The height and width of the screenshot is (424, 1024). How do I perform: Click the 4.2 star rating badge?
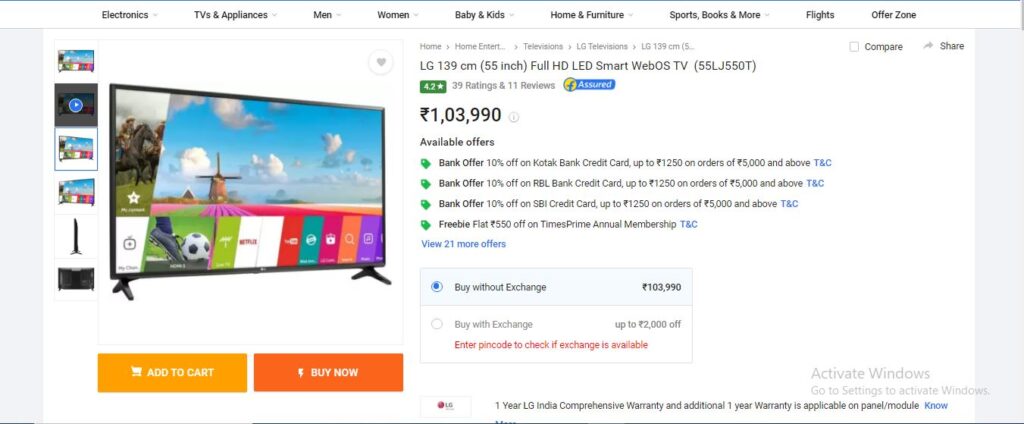pos(433,86)
